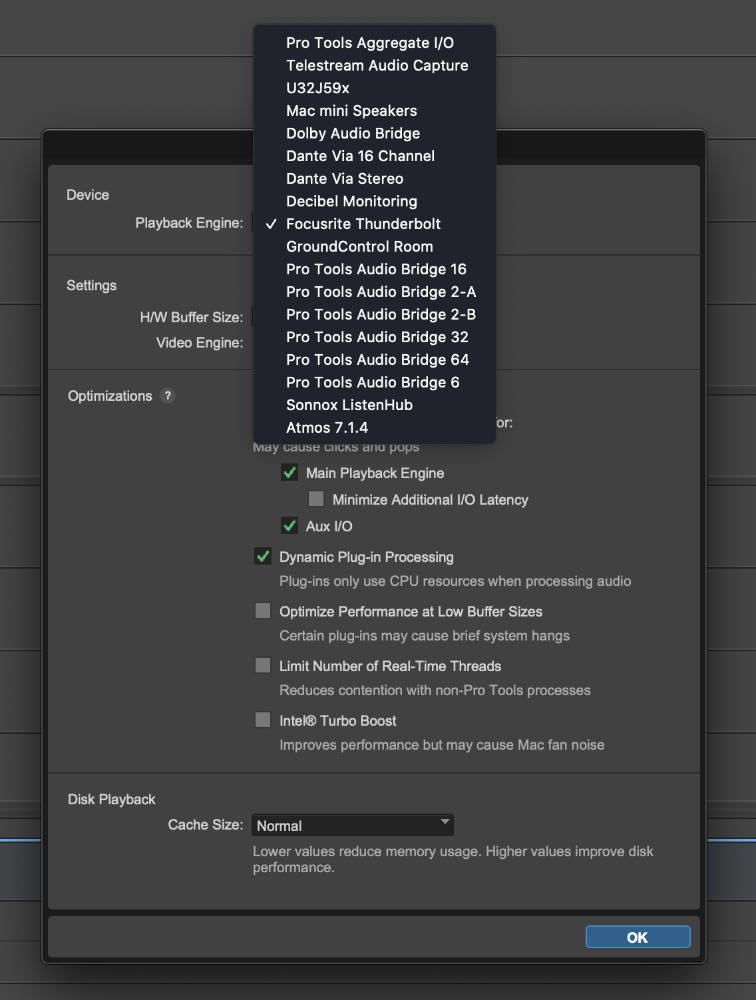Select U32J59x playback device
Viewport: 756px width, 1000px height.
pos(374,88)
